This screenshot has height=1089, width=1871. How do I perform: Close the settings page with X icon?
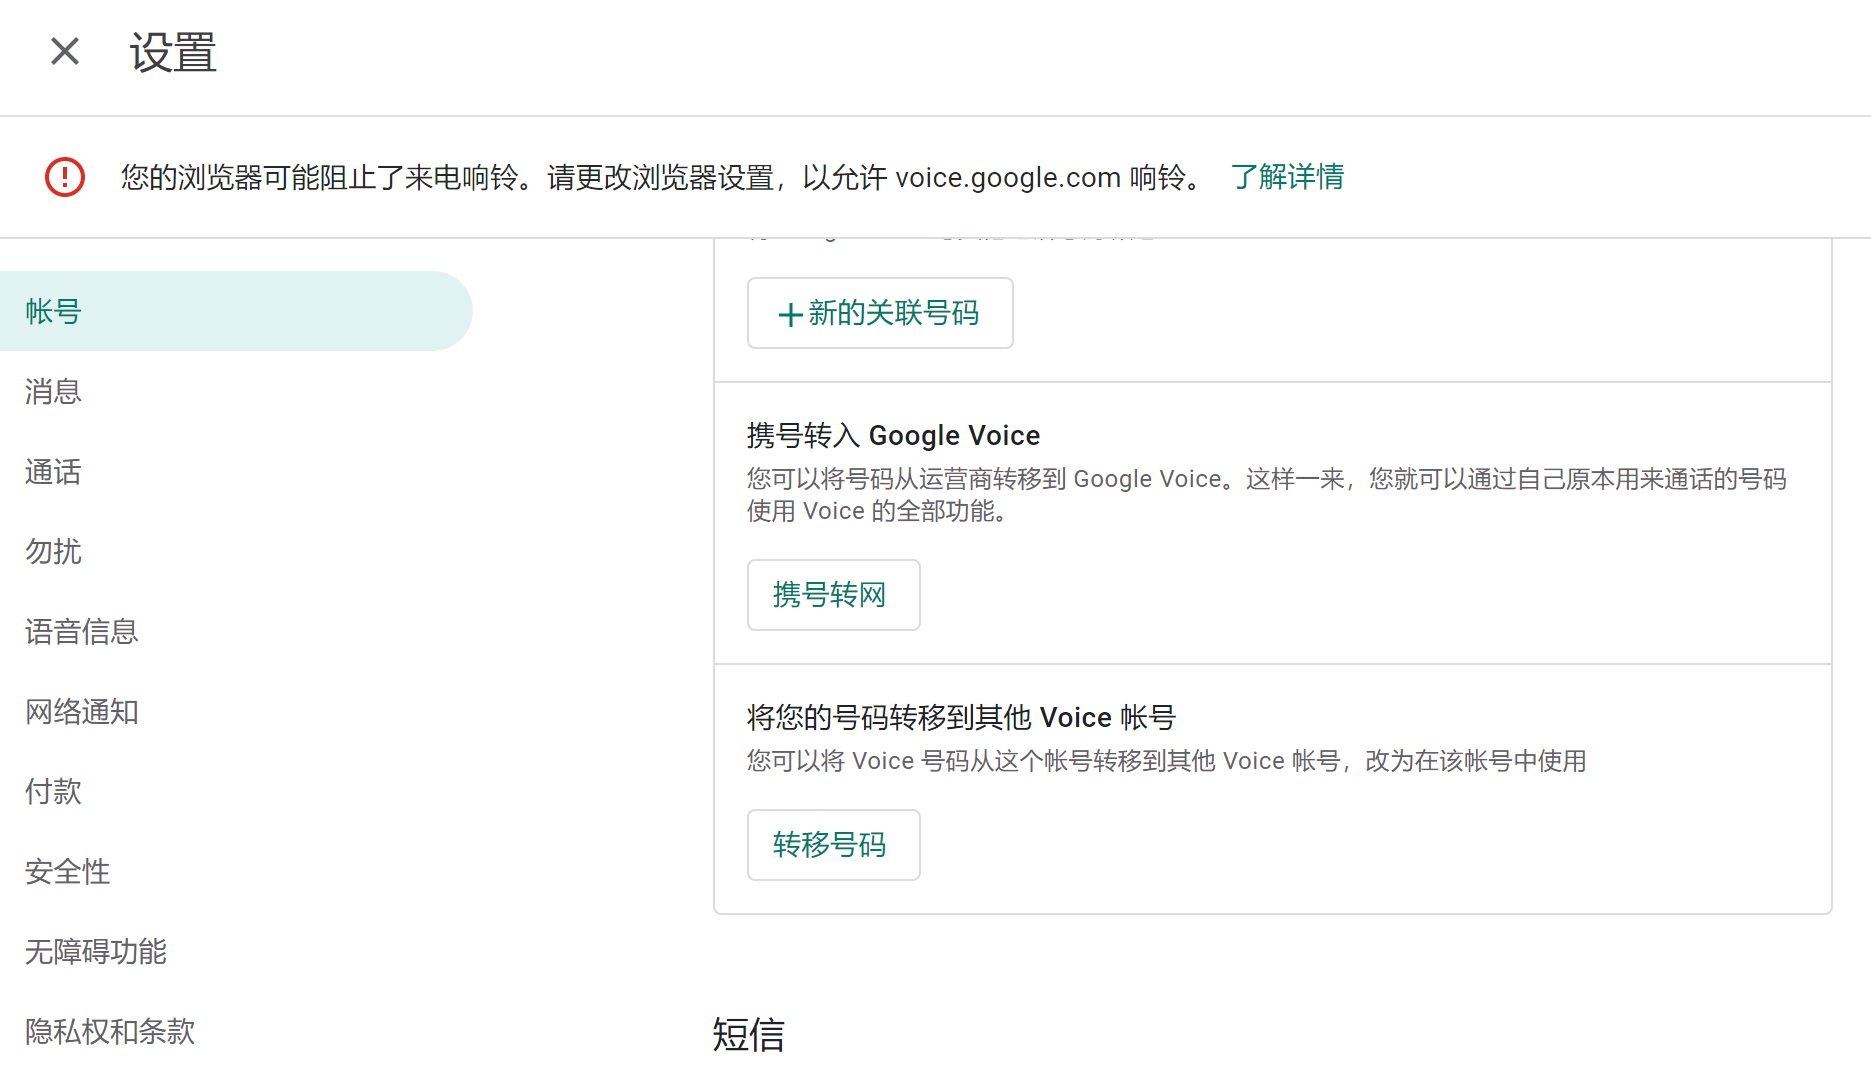pos(65,51)
